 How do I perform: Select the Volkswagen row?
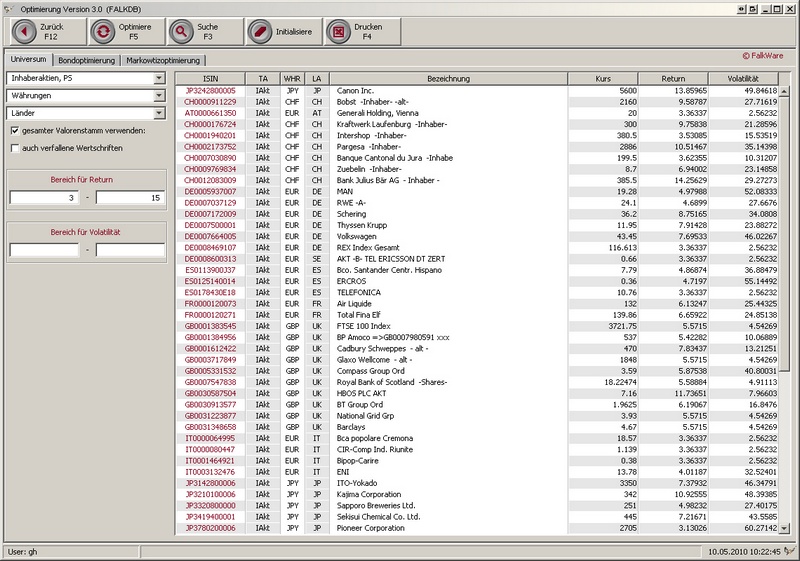477,237
